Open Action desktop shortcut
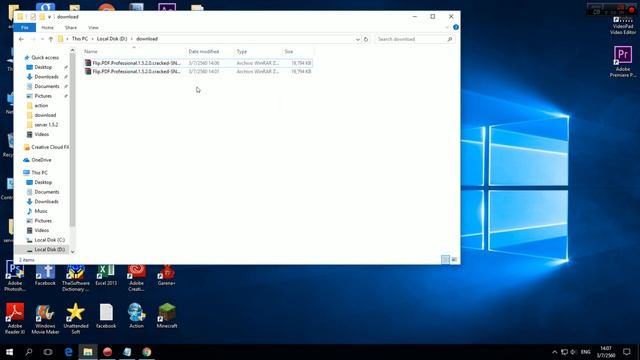The height and width of the screenshot is (360, 640). pyautogui.click(x=136, y=316)
